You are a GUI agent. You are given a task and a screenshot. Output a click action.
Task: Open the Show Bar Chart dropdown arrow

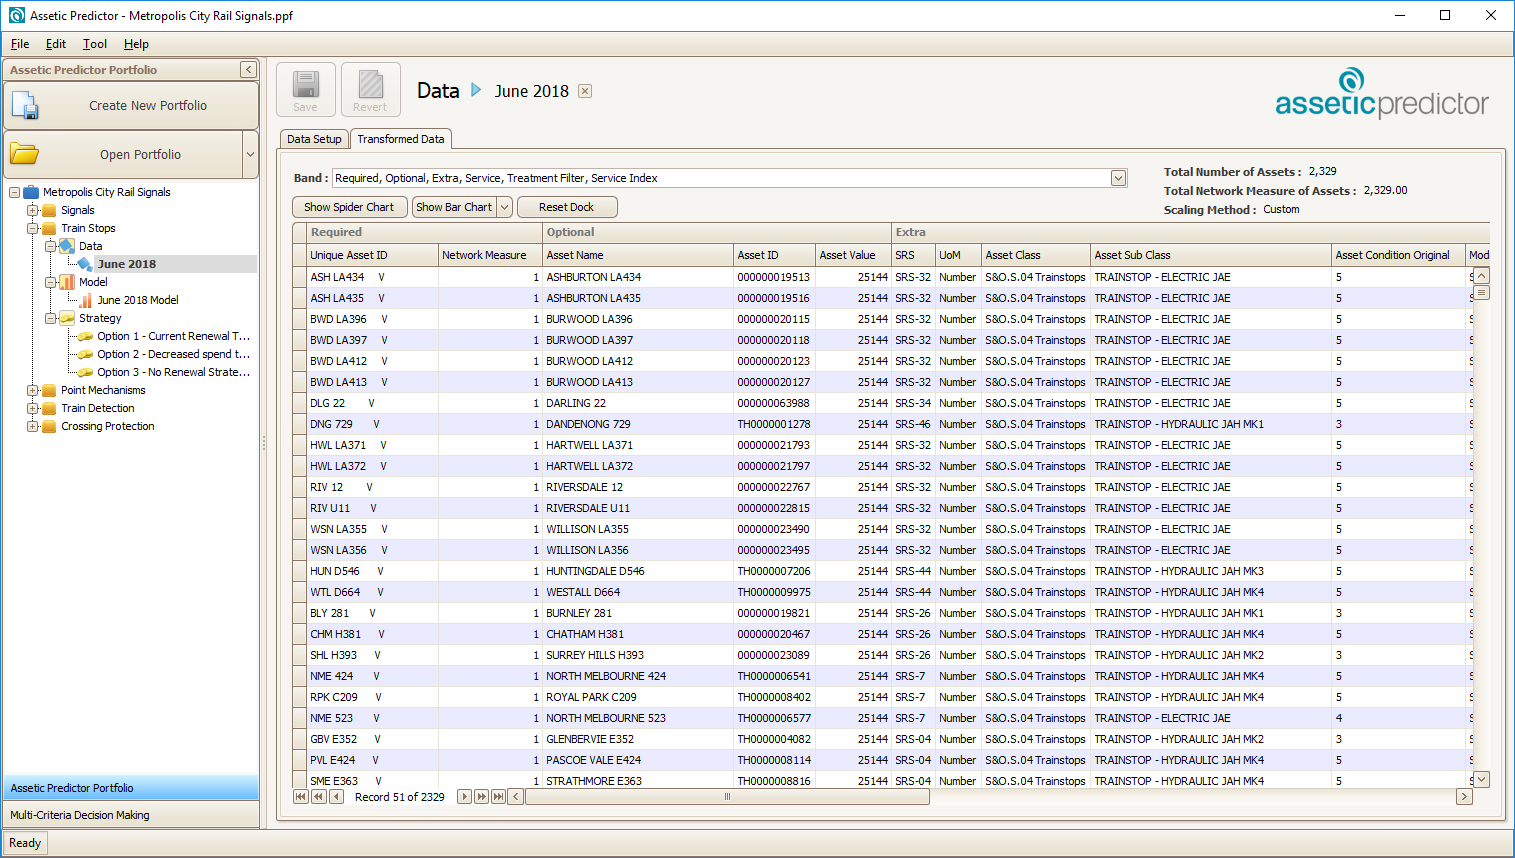[504, 206]
